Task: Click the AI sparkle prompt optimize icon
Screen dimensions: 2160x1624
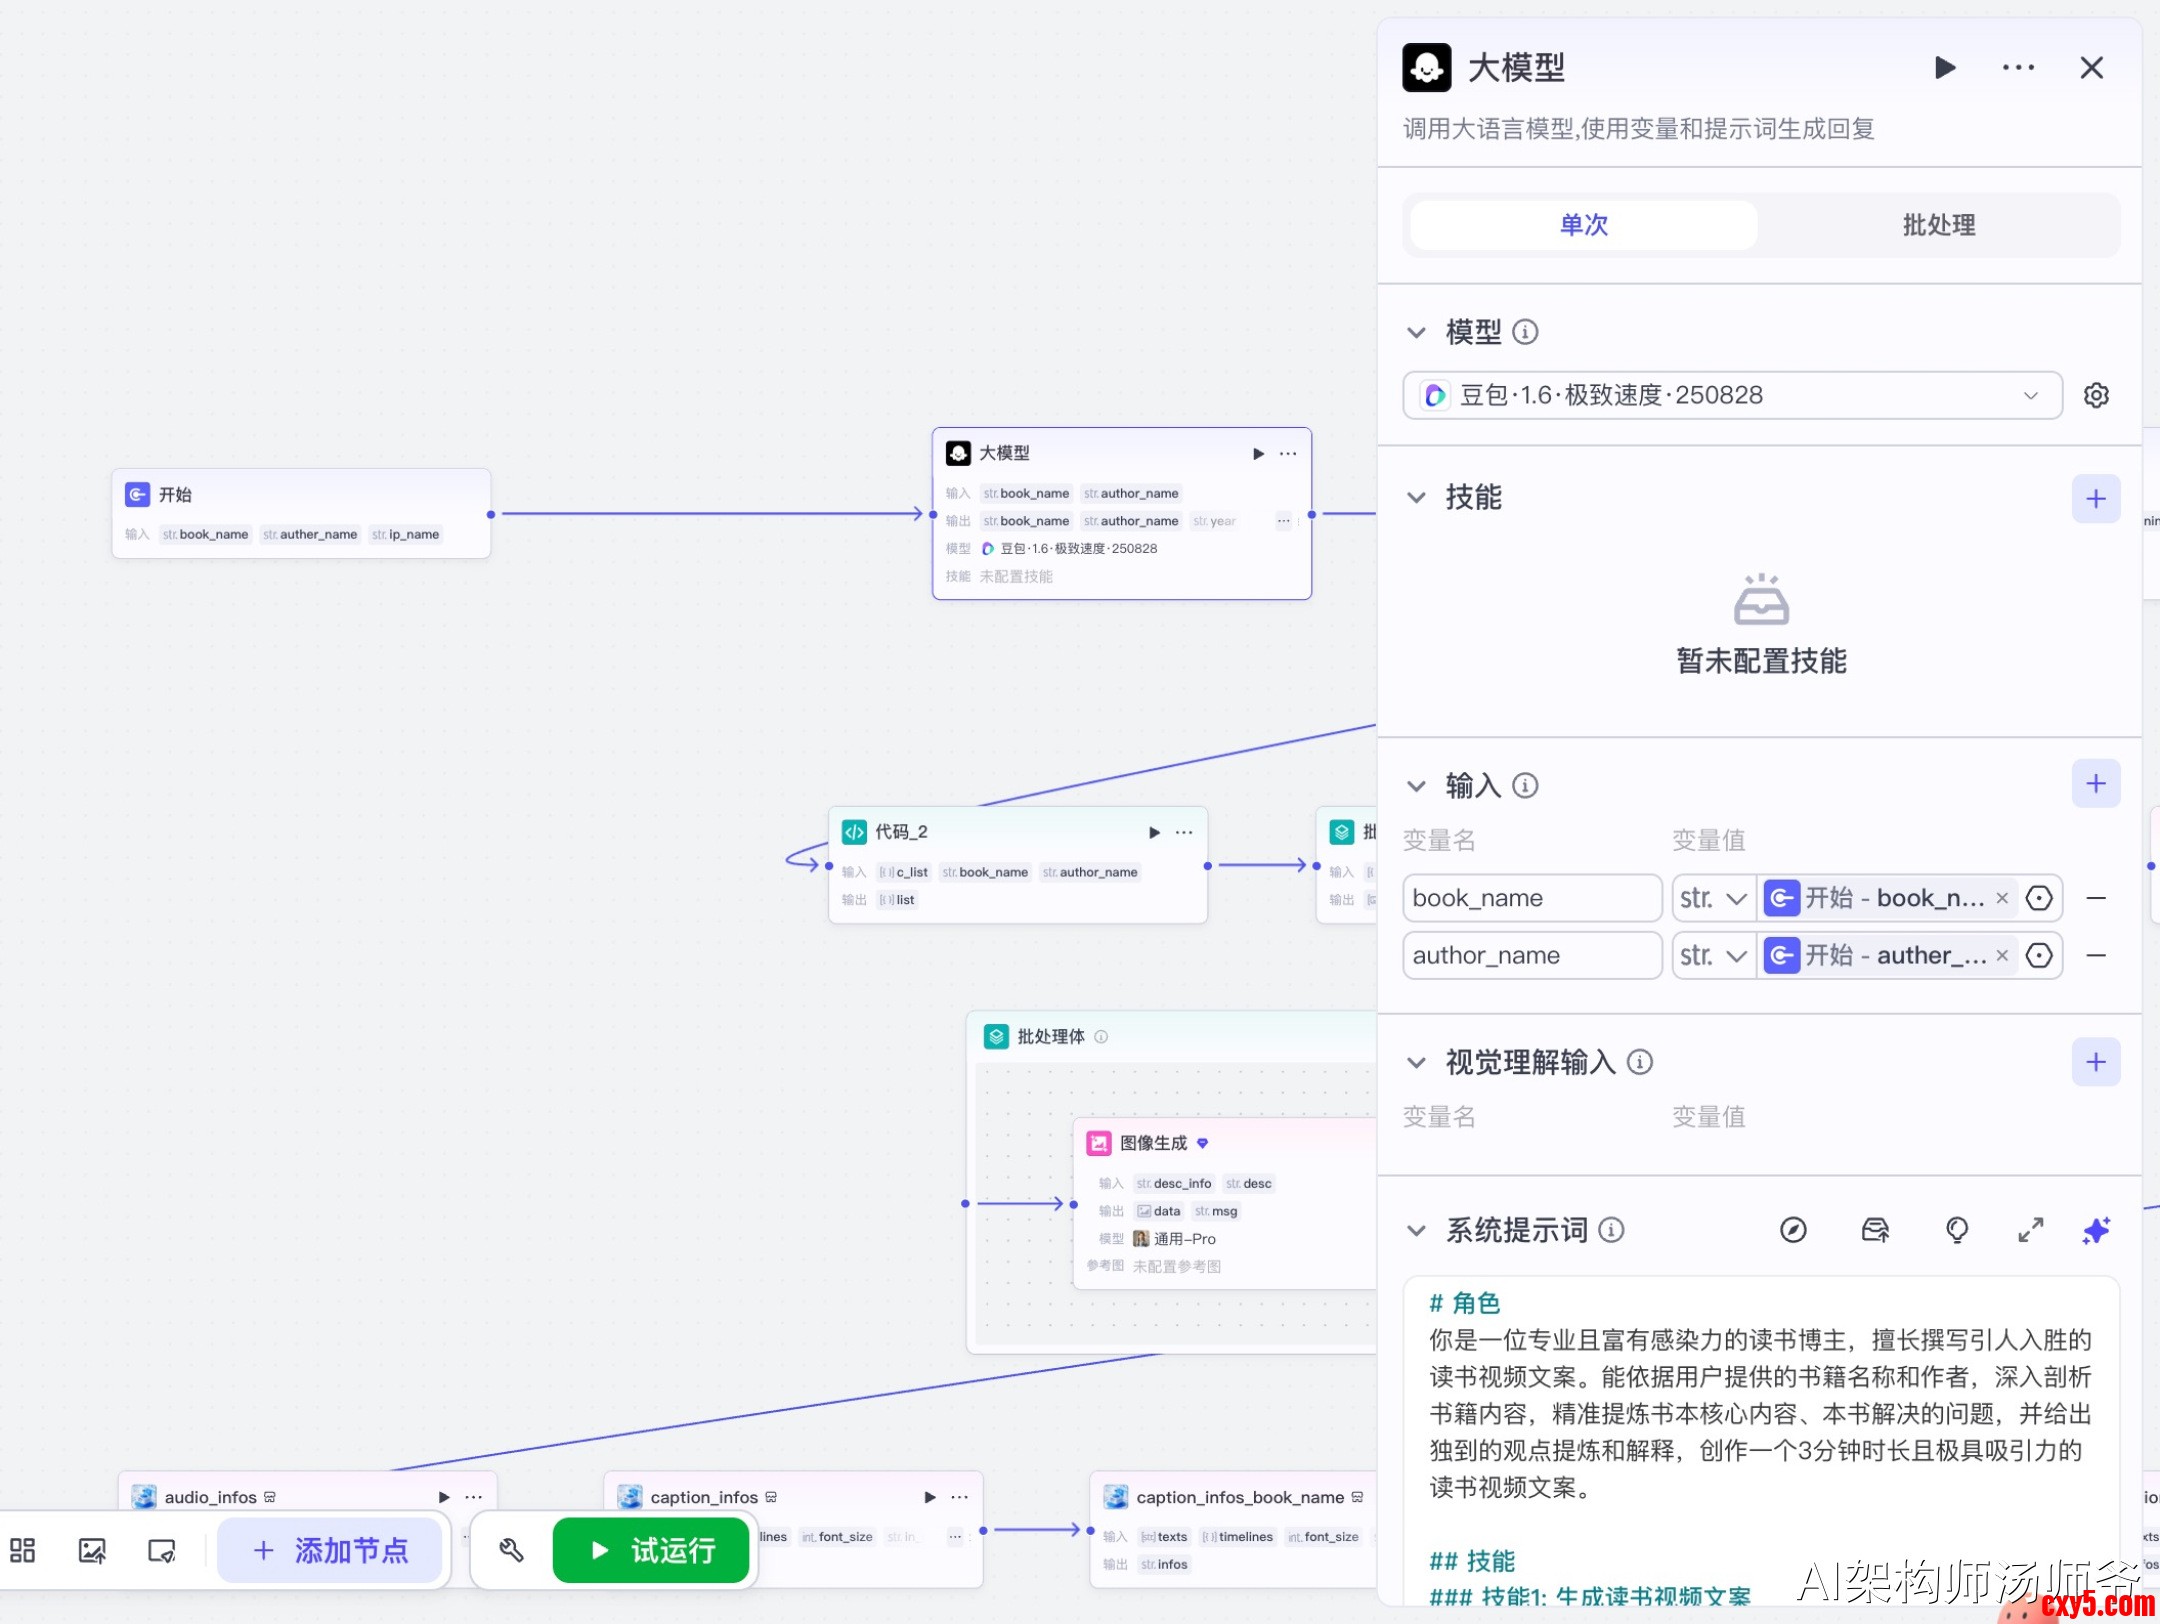Action: (2095, 1230)
